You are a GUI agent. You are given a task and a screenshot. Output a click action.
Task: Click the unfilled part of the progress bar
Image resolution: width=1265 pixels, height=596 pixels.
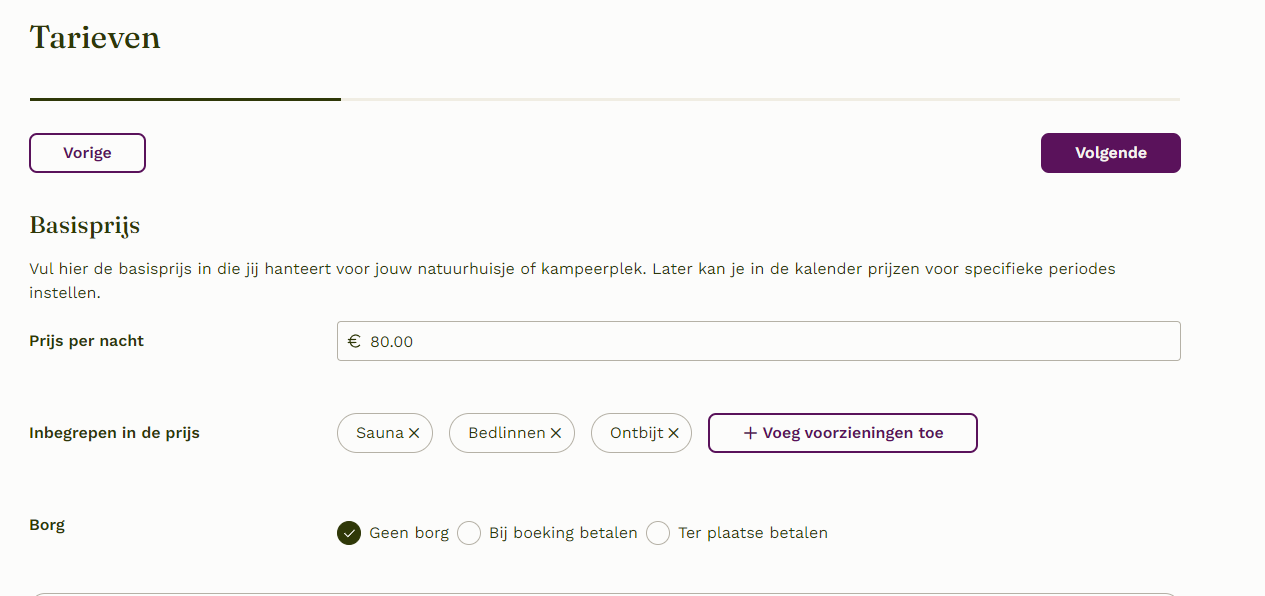pyautogui.click(x=760, y=99)
